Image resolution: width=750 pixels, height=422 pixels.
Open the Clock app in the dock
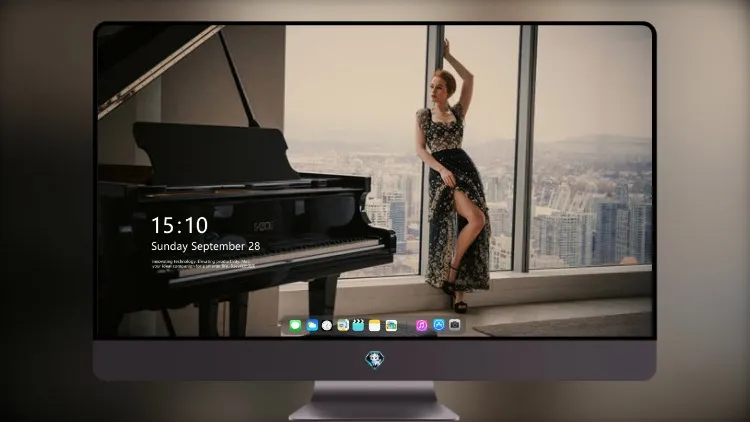(327, 325)
